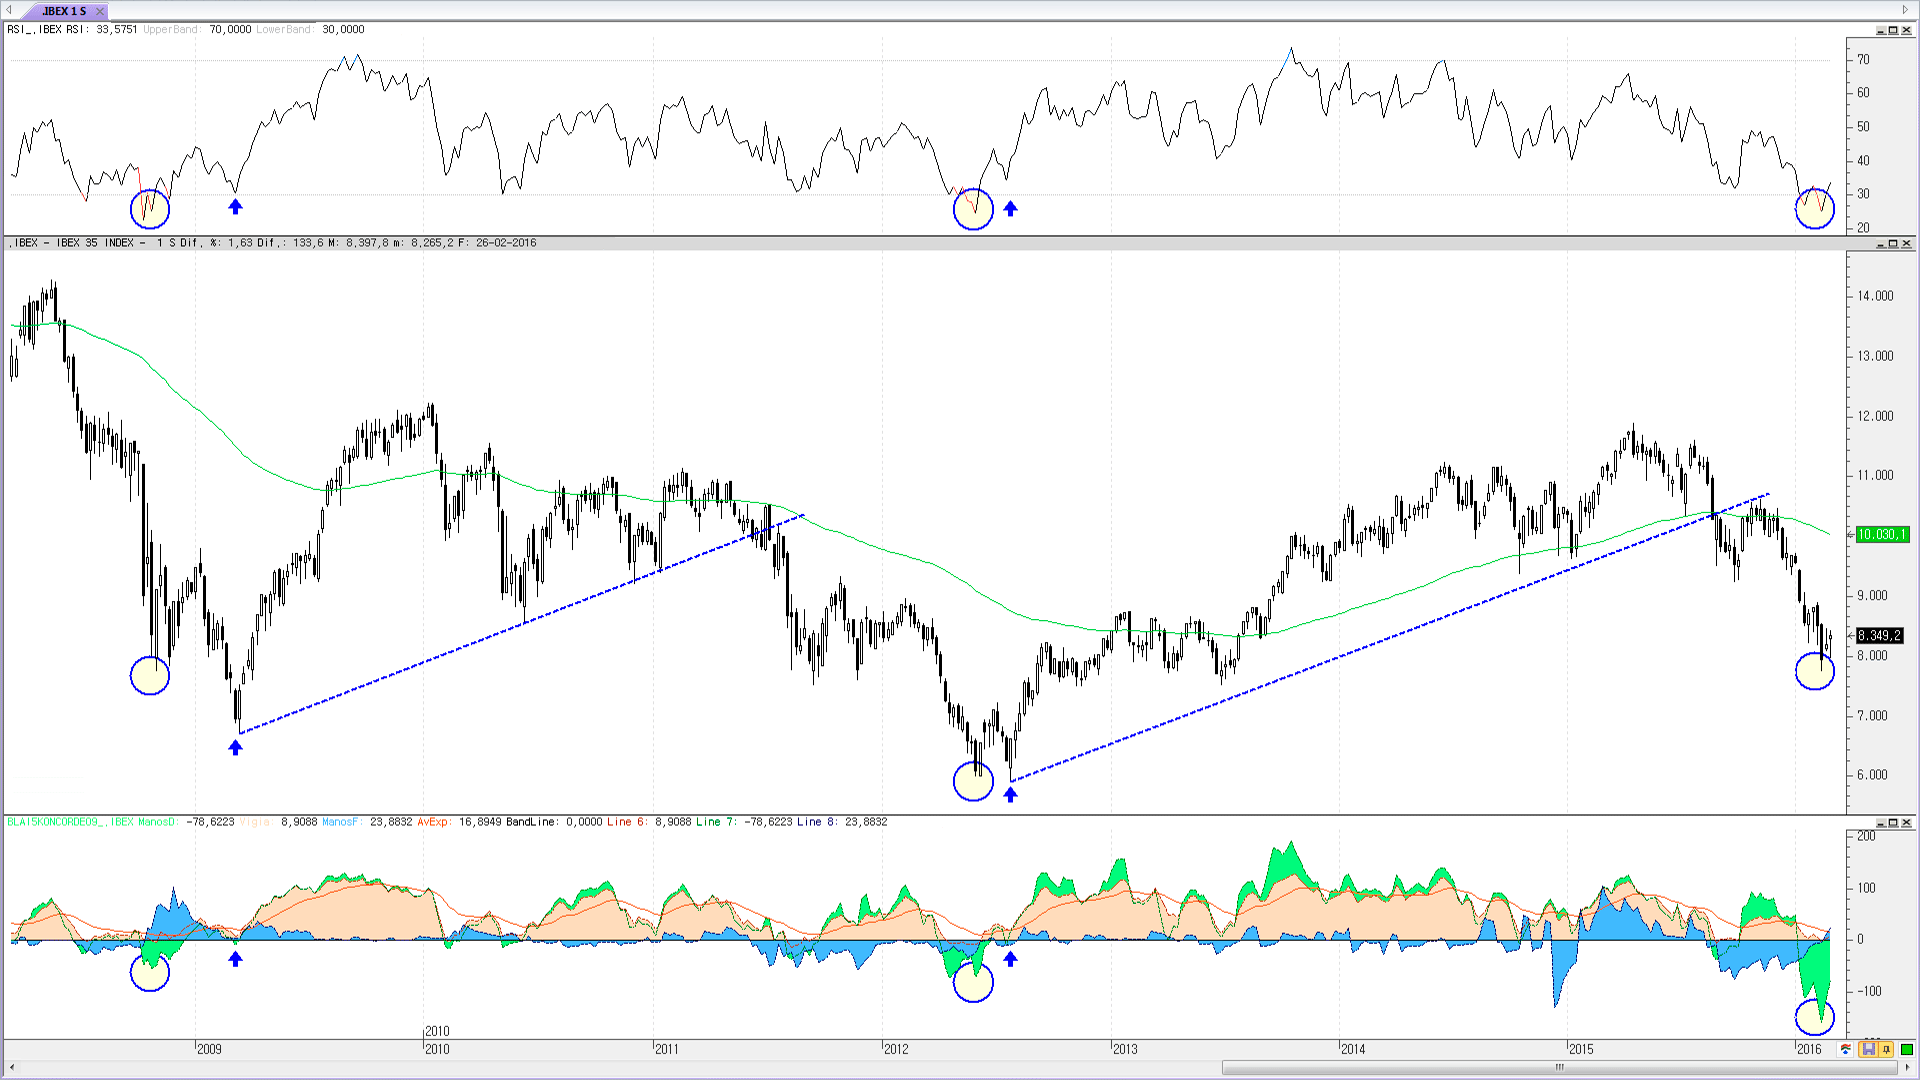
Task: Click the green moving average value 10.030,1
Action: pos(1882,535)
